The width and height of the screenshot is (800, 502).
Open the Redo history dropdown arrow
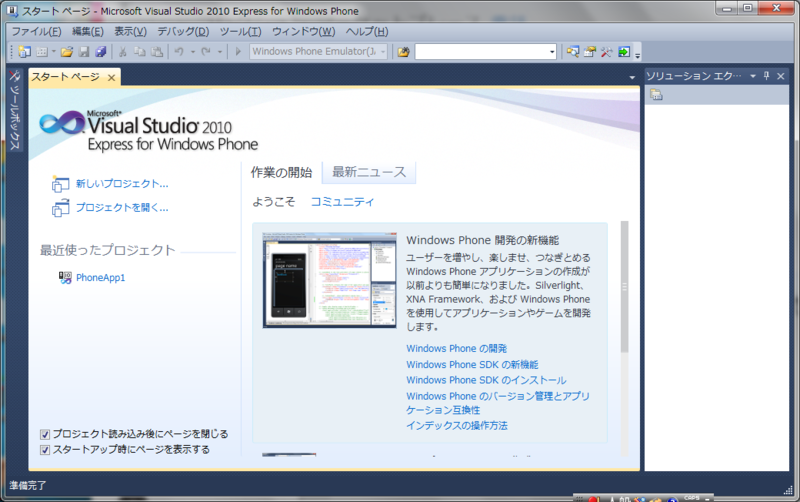[x=220, y=52]
